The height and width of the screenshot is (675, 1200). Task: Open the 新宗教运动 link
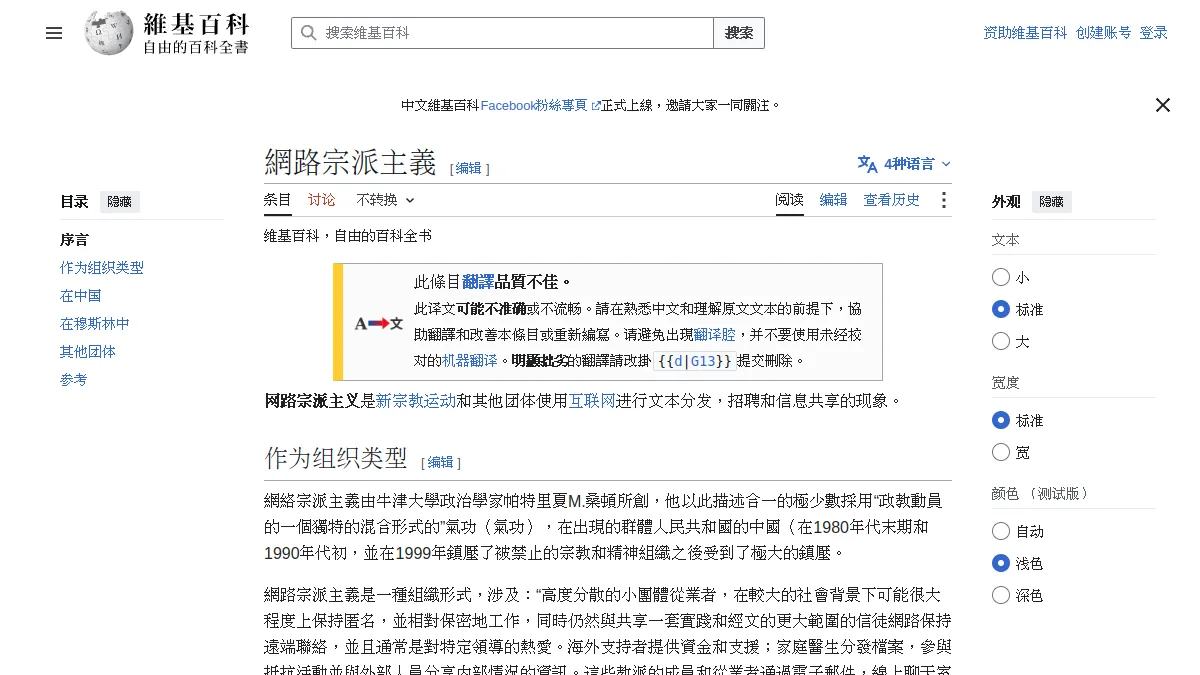point(416,401)
